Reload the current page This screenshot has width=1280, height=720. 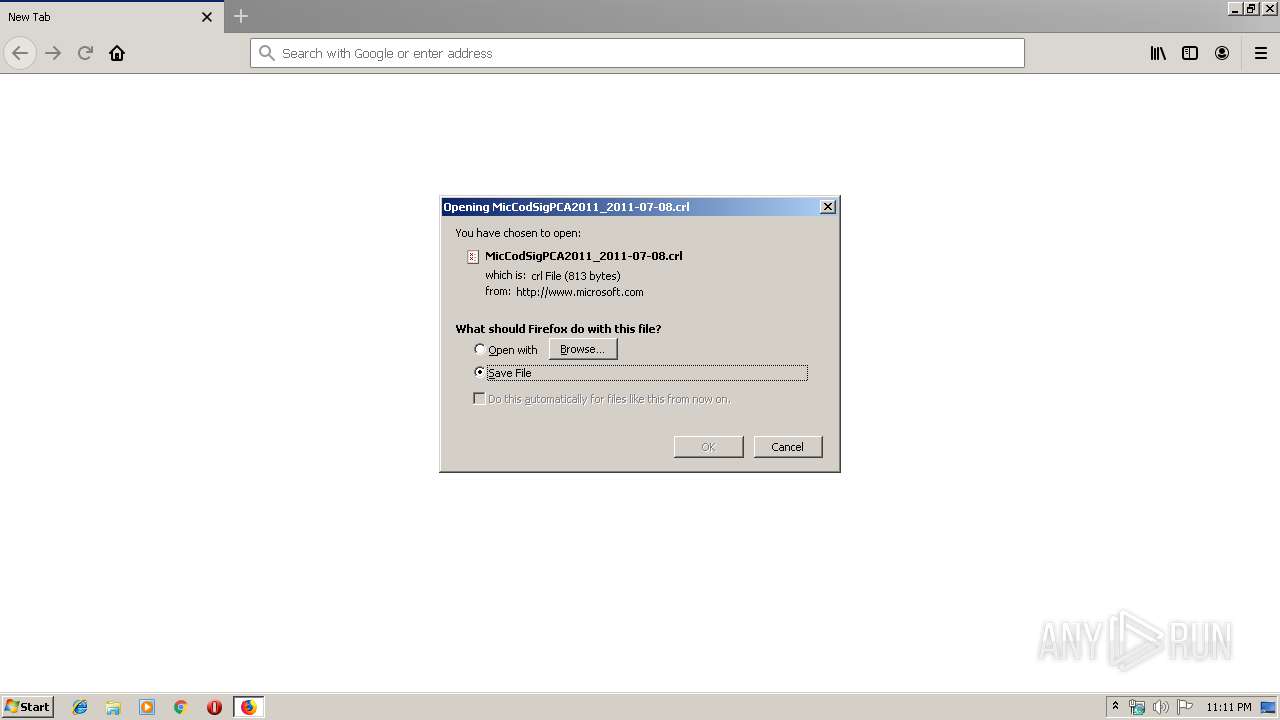[85, 53]
